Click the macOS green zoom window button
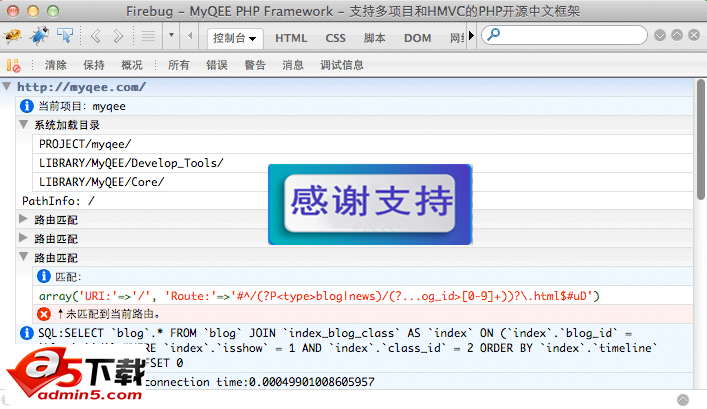Screen dimensions: 707x409 53,11
